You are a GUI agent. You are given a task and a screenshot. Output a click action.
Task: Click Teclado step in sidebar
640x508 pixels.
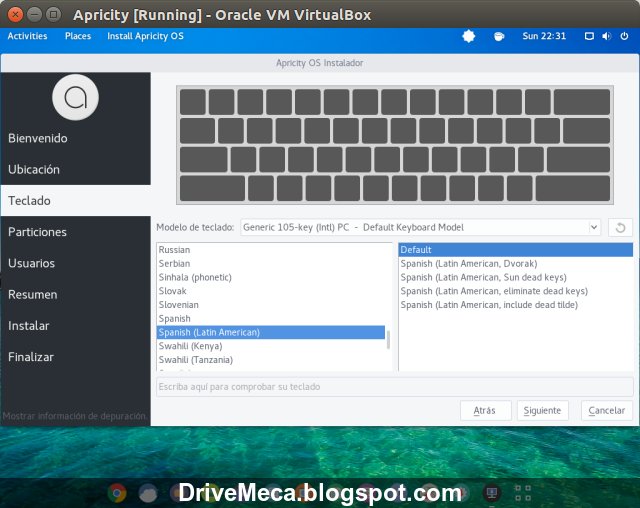pos(76,201)
